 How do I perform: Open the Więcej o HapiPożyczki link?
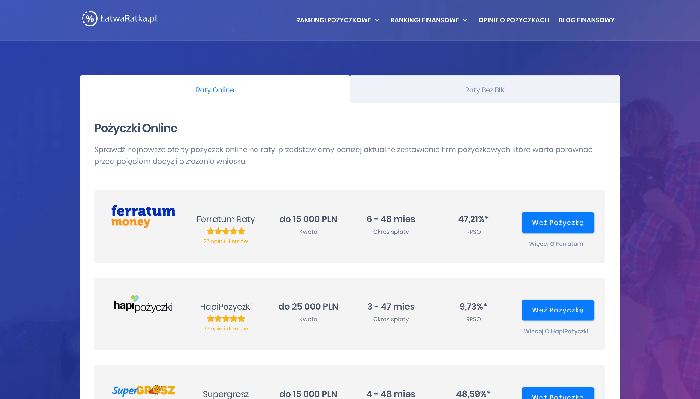556,331
